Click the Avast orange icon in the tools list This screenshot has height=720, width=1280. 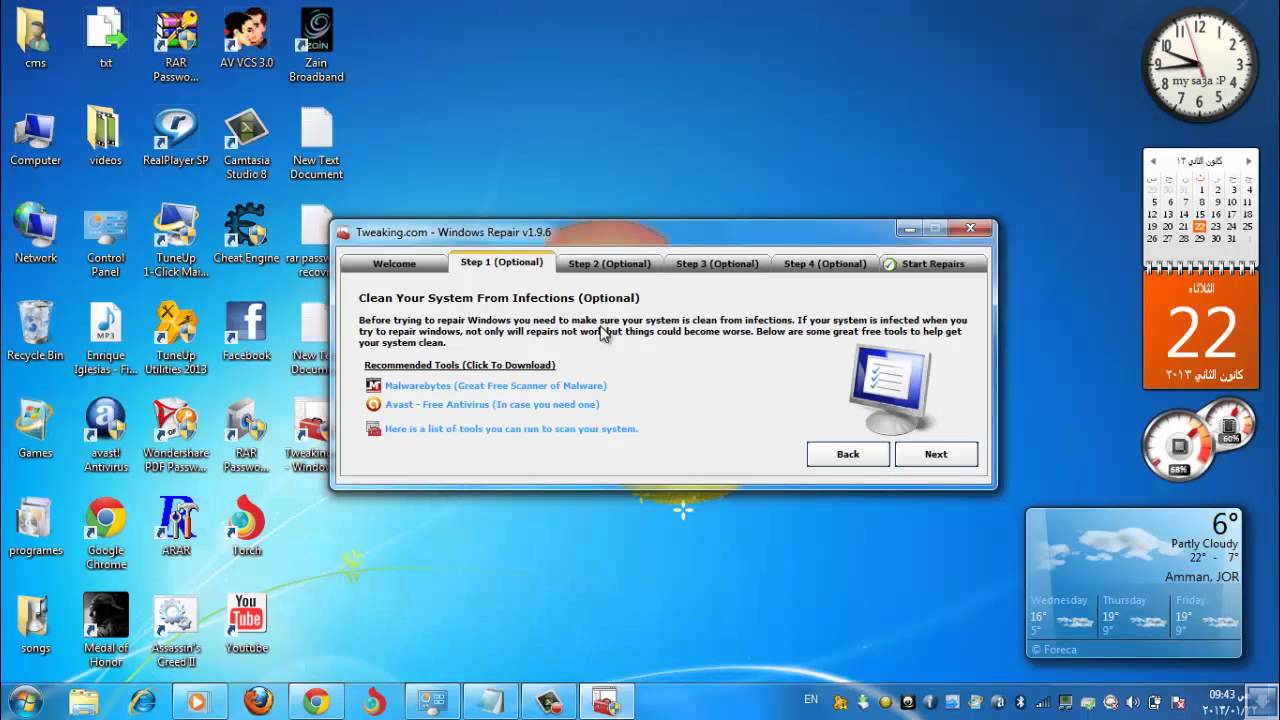[373, 404]
